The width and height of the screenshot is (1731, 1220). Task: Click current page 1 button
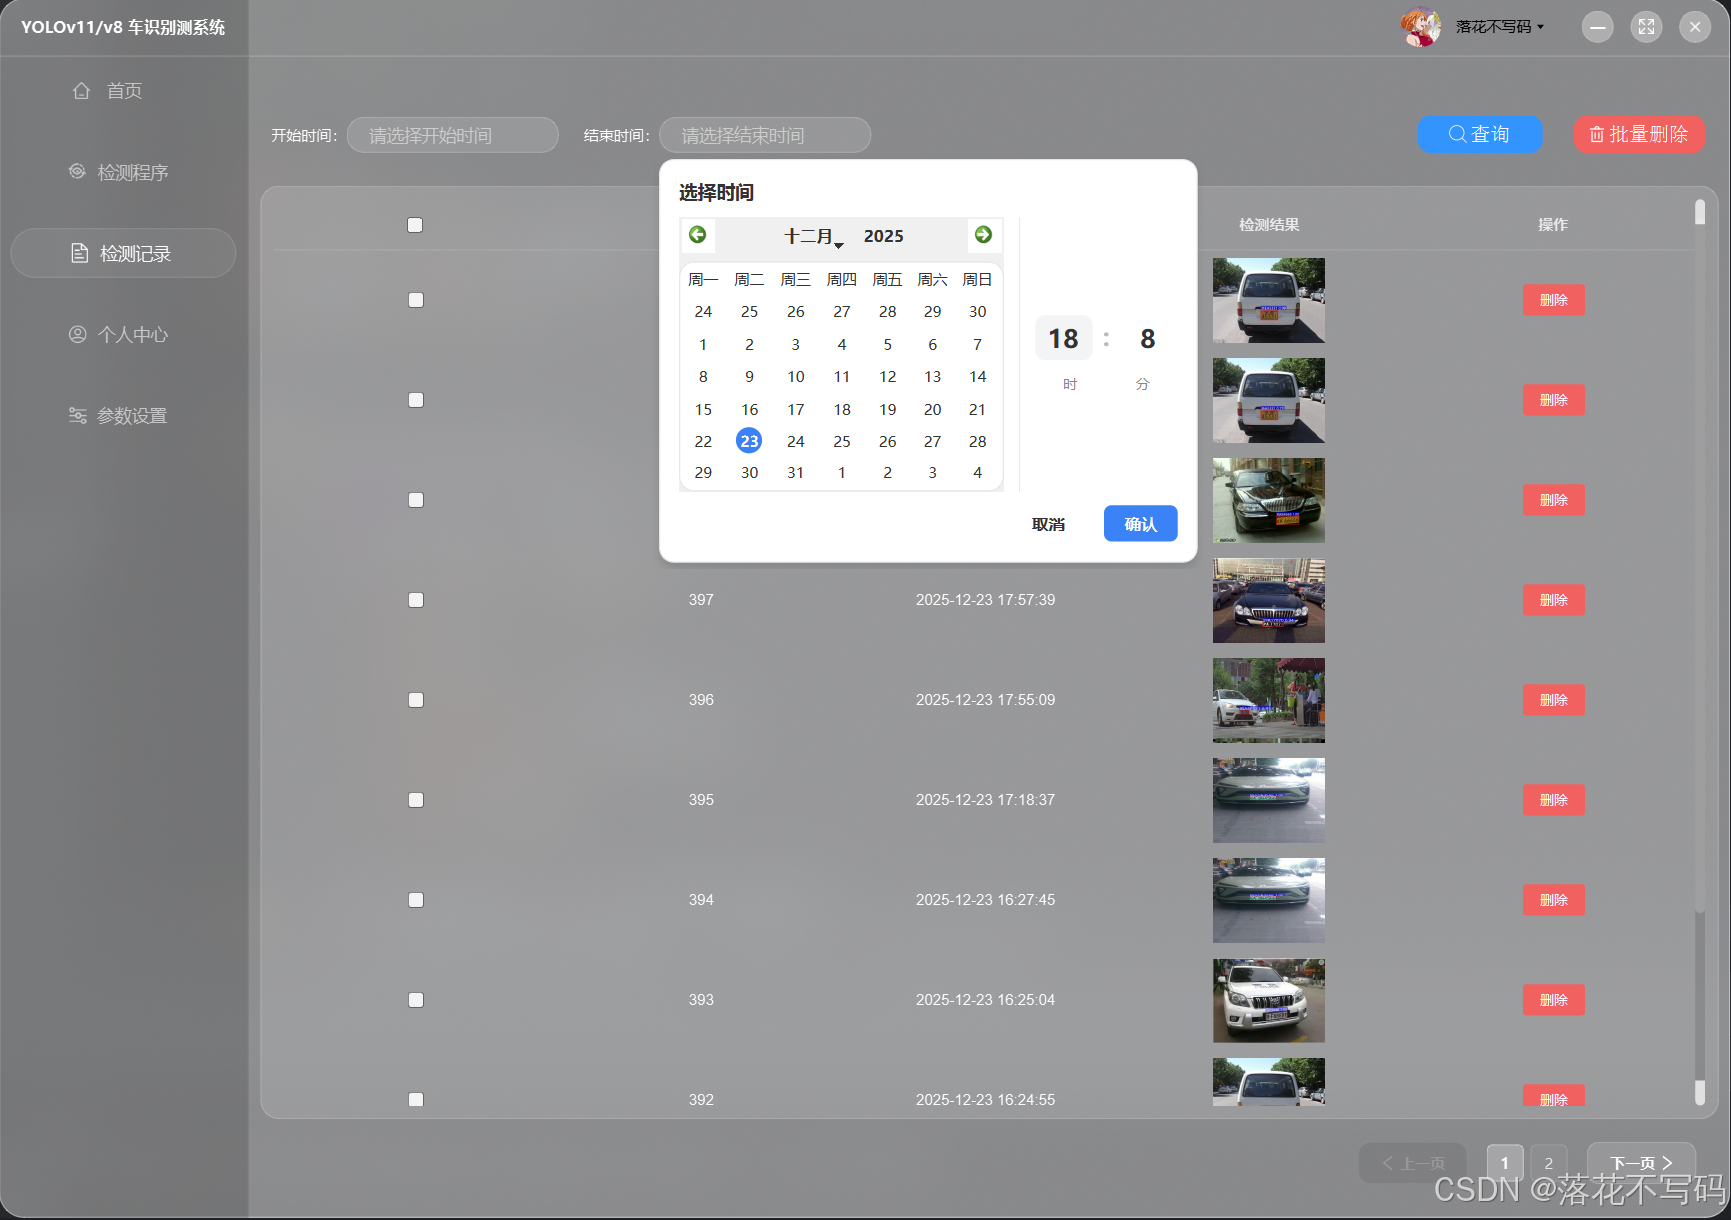coord(1505,1163)
